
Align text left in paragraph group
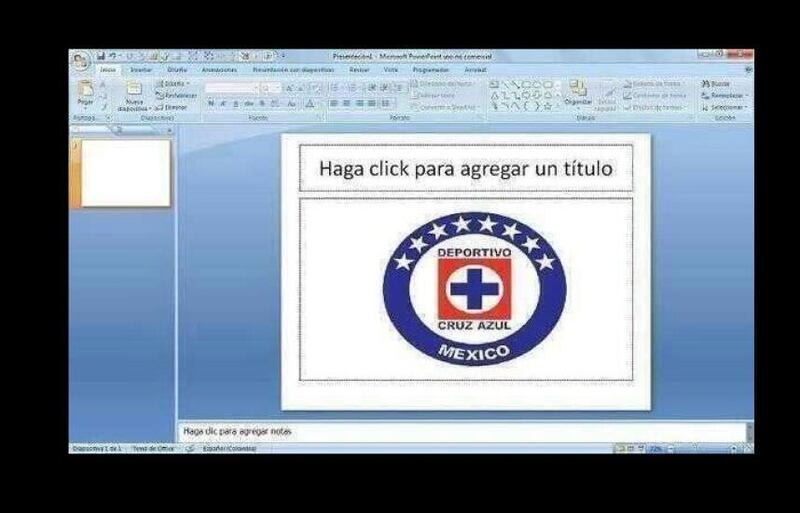click(334, 104)
